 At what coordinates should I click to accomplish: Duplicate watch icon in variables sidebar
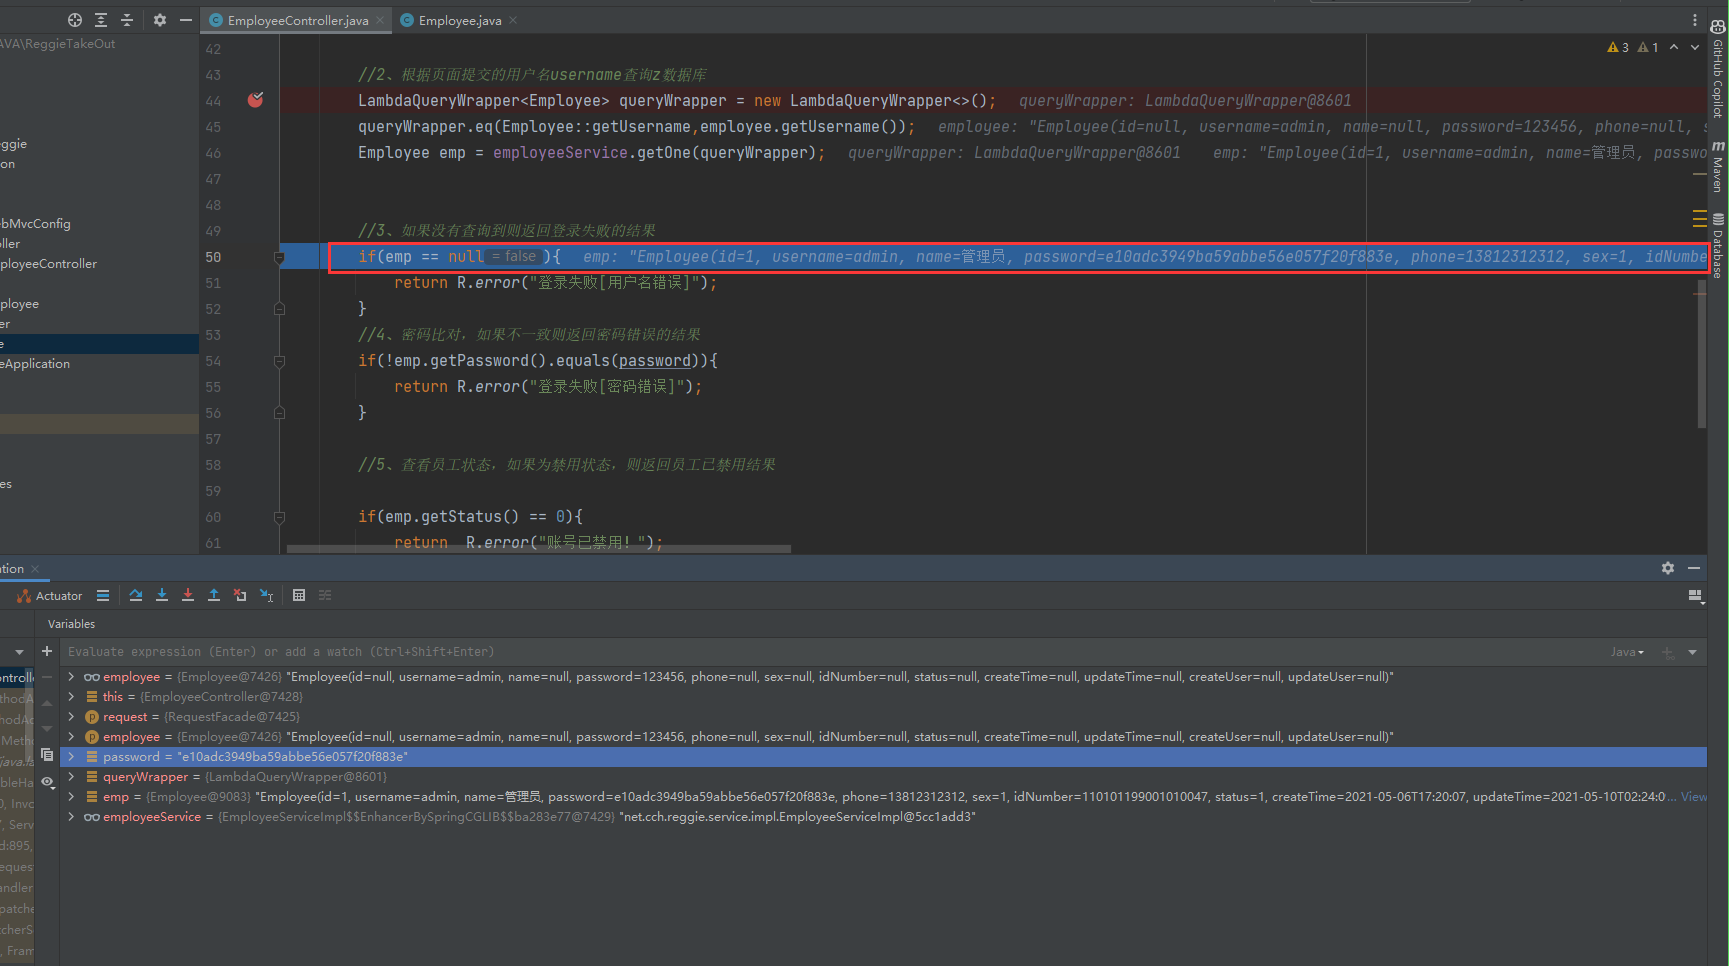[47, 755]
